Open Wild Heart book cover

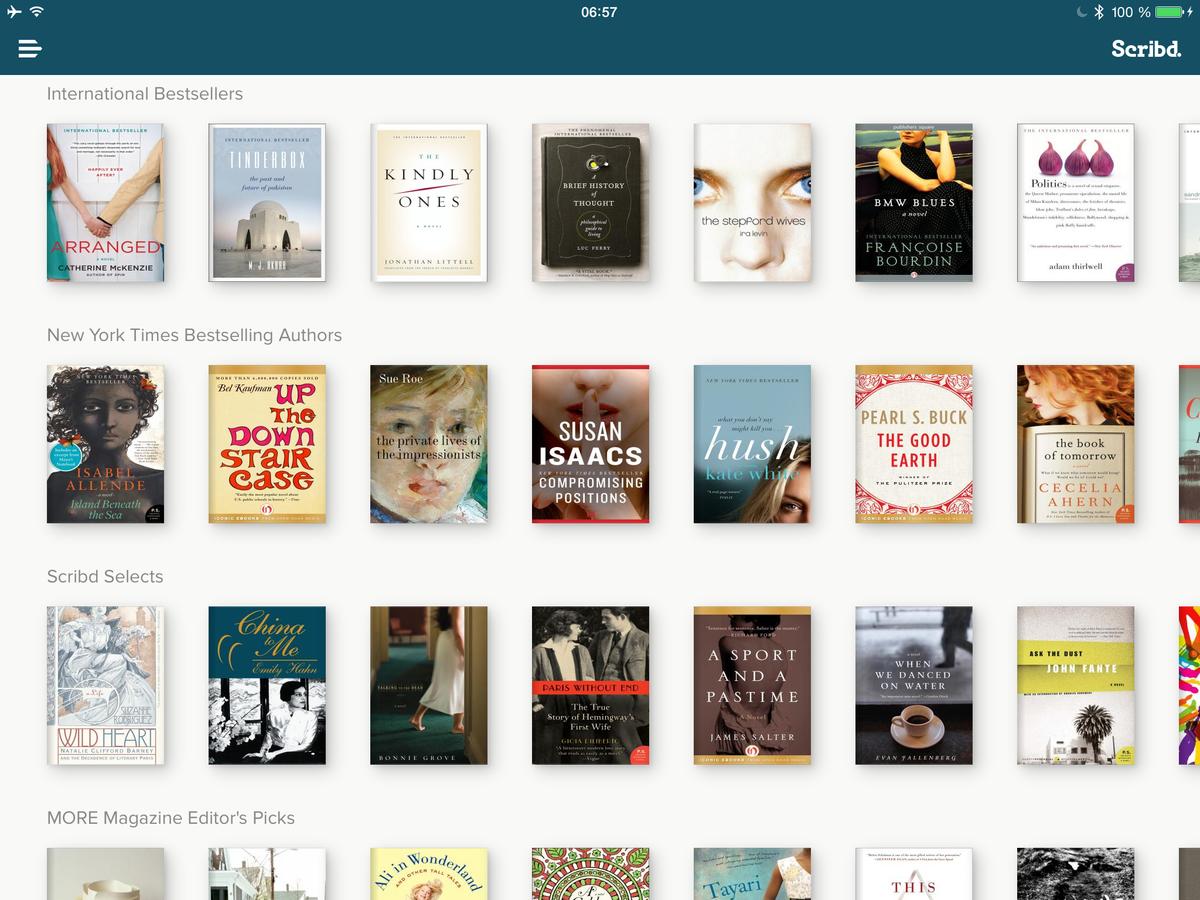[x=105, y=685]
